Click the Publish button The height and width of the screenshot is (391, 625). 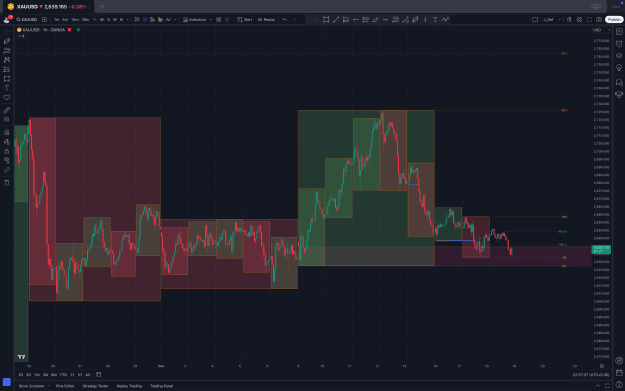(x=614, y=20)
